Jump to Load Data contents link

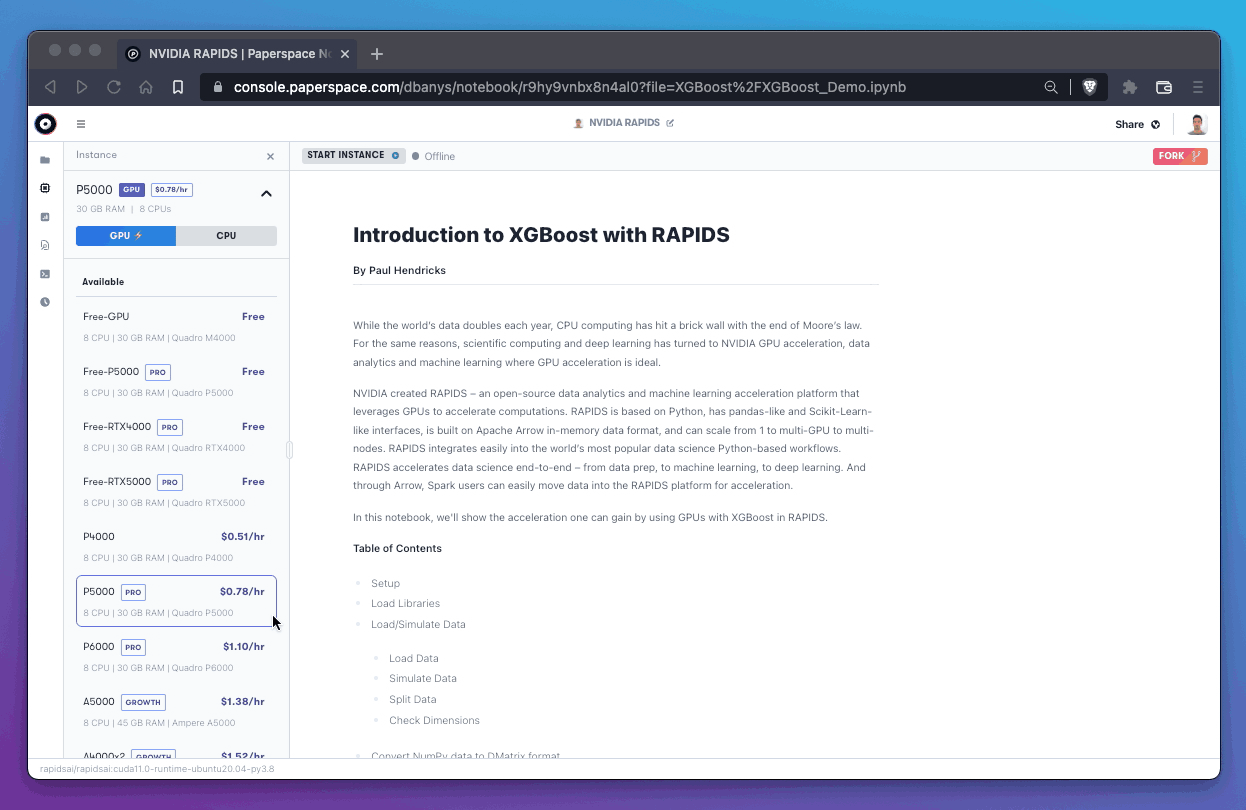coord(414,658)
